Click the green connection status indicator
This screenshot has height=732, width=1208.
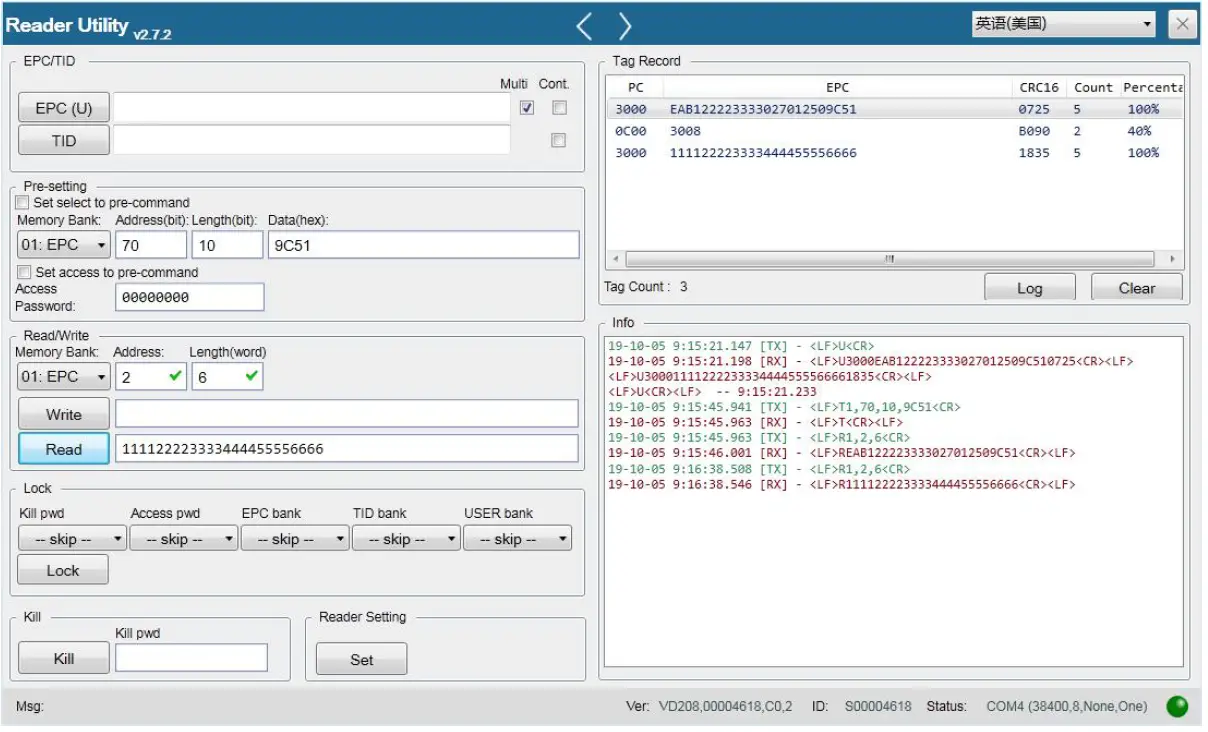point(1177,706)
